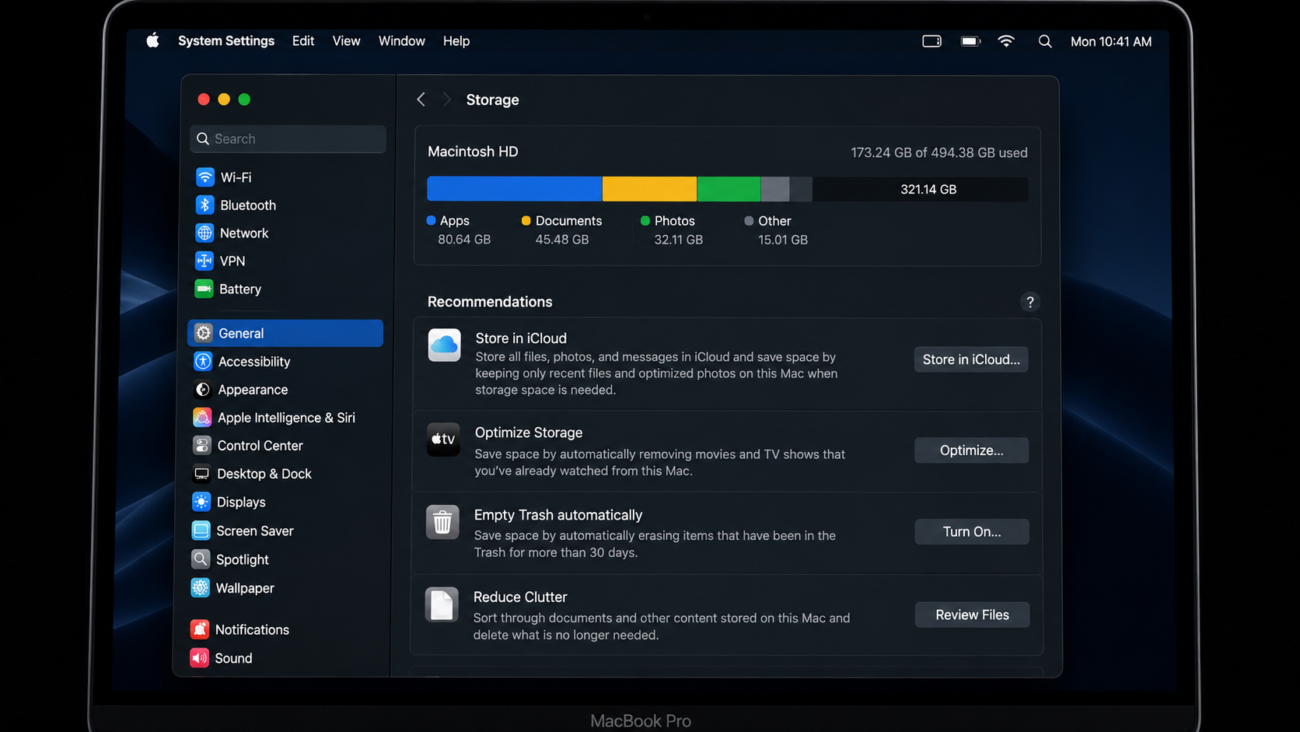Click the green Photos storage segment
The height and width of the screenshot is (732, 1300).
click(x=728, y=189)
